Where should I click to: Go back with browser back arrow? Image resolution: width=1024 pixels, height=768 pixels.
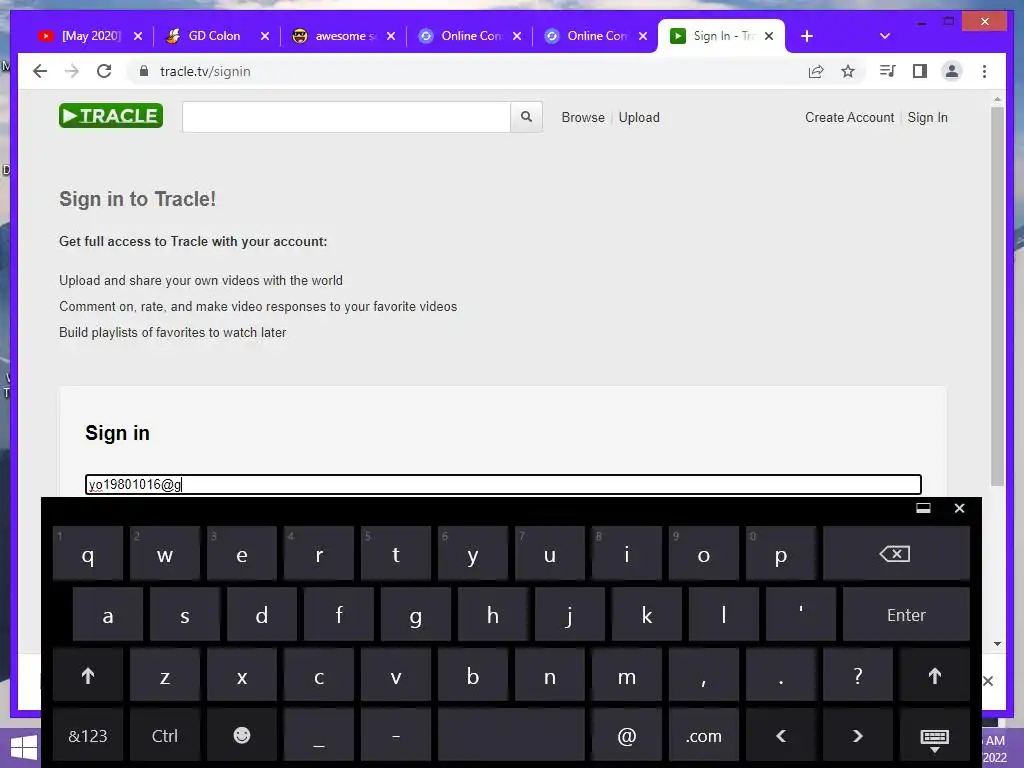(x=40, y=71)
